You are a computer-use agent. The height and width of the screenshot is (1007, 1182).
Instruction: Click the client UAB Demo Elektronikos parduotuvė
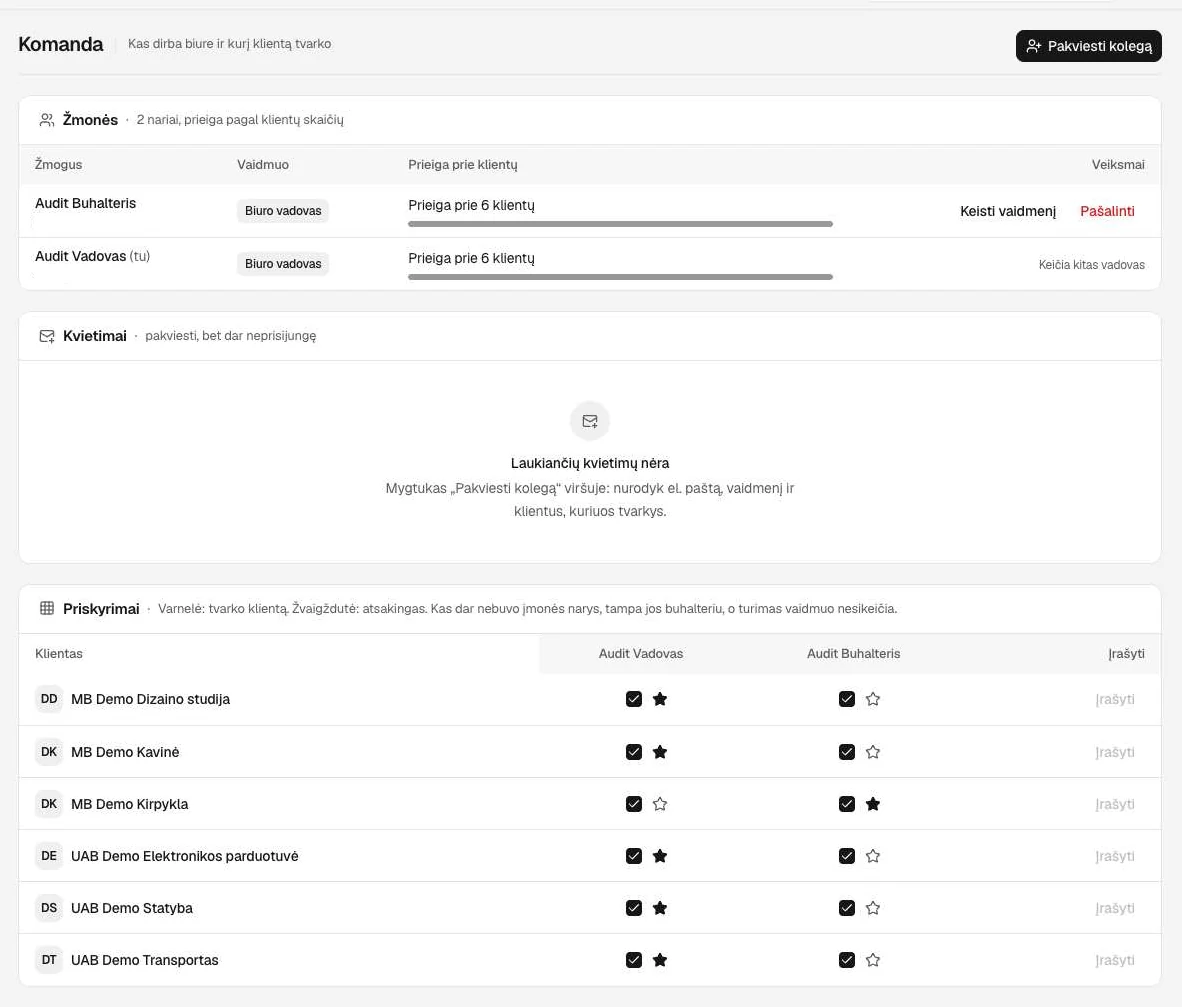coord(185,855)
